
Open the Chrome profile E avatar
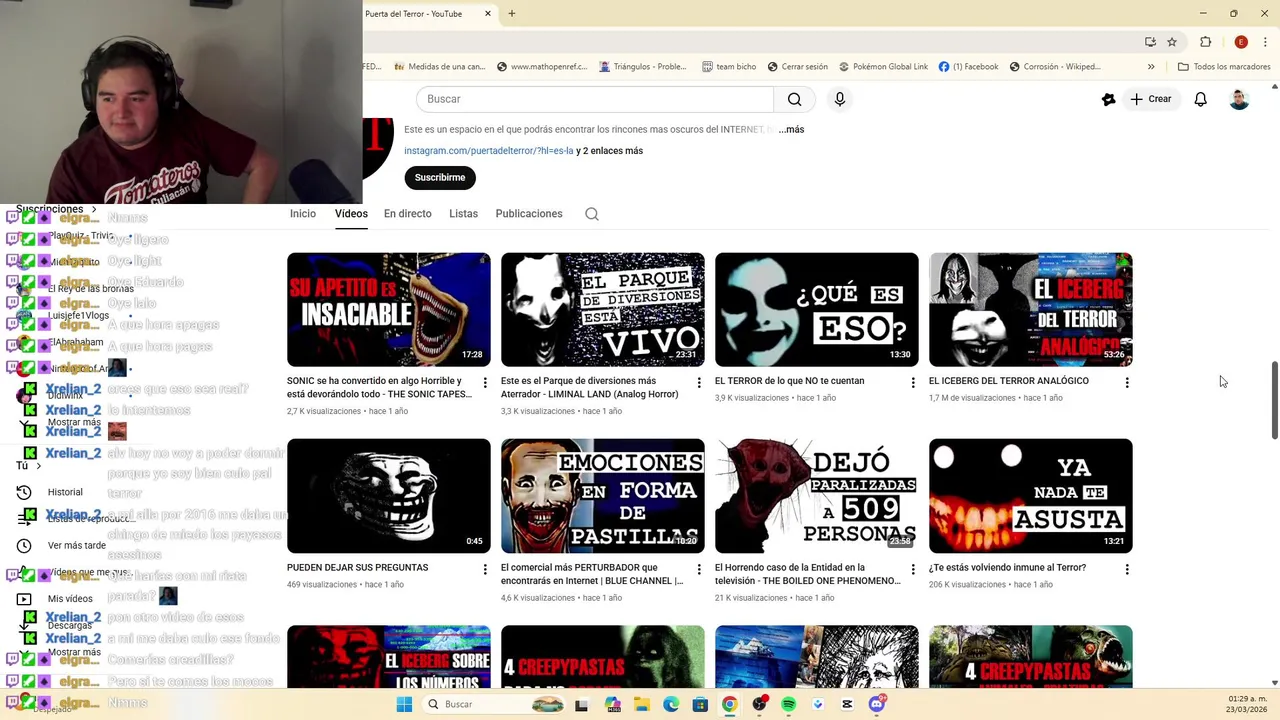click(1241, 42)
